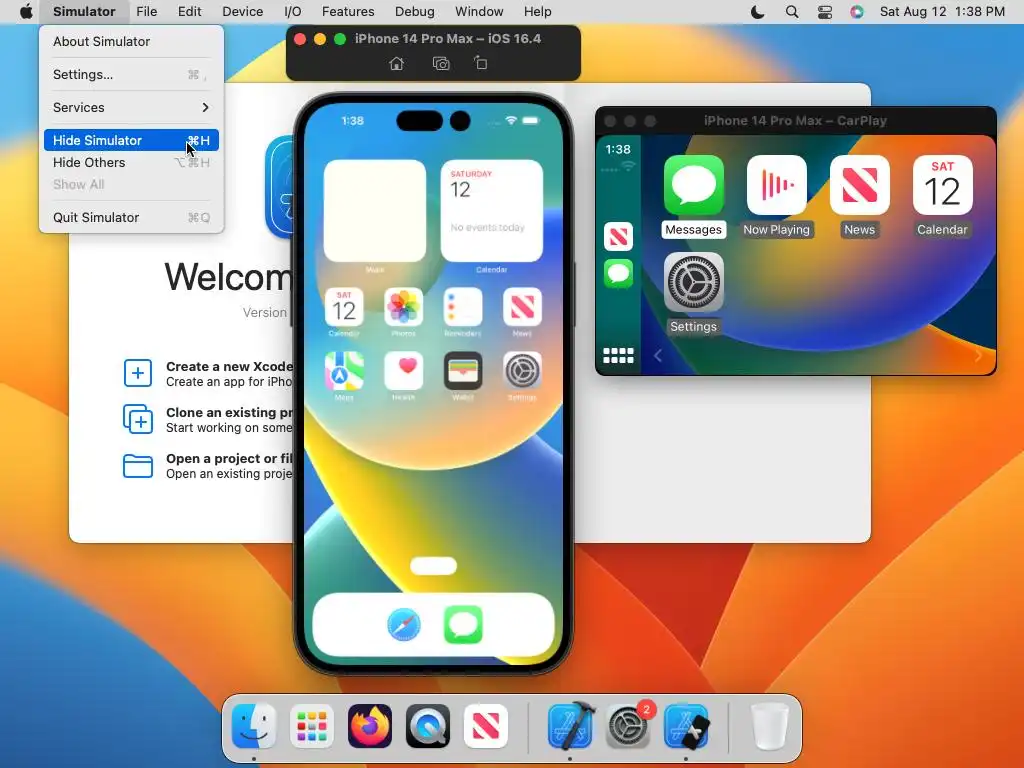Image resolution: width=1024 pixels, height=768 pixels.
Task: Tap the iPhone home screen search pill
Action: 434,566
